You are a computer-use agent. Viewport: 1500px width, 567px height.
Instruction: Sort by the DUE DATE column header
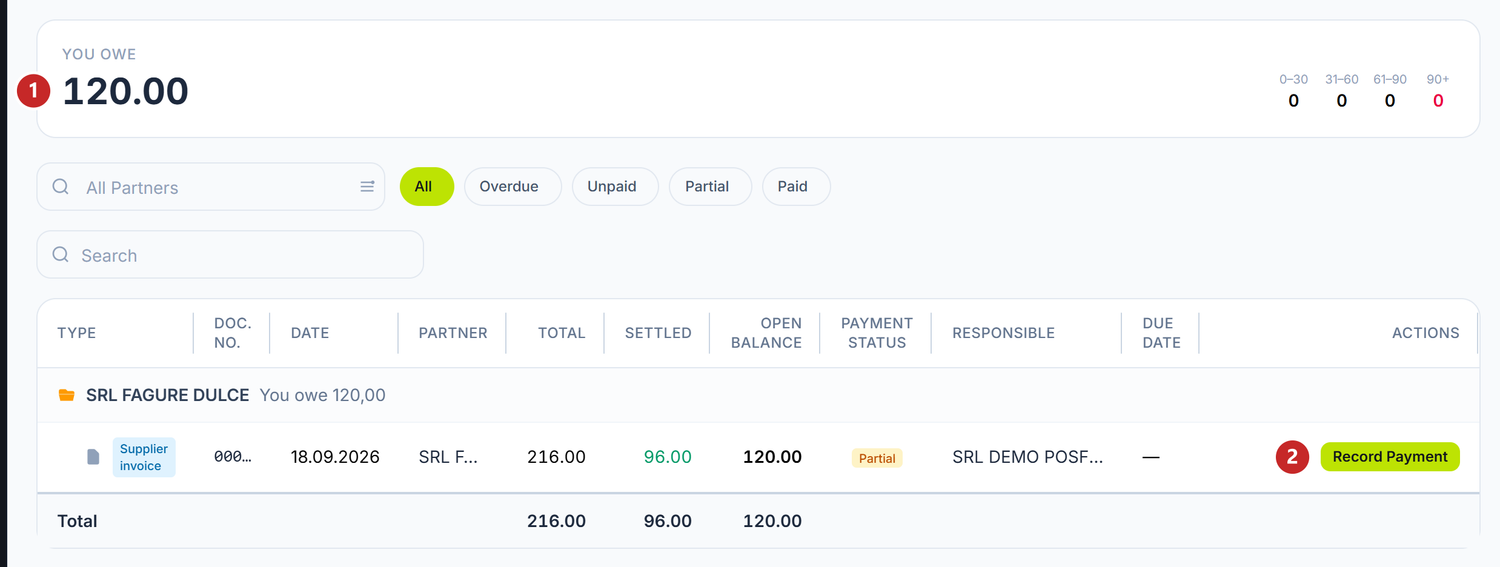(x=1161, y=333)
